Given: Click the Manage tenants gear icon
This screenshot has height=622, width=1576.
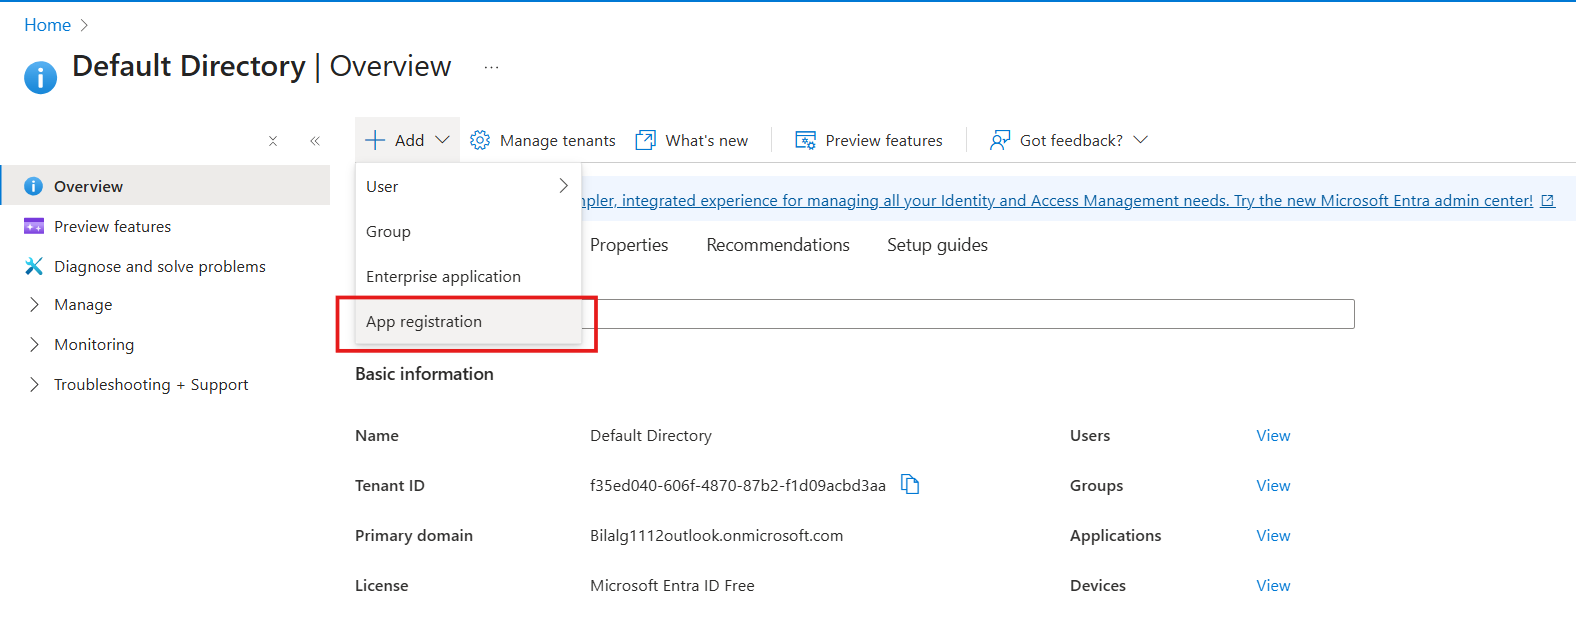Looking at the screenshot, I should coord(480,140).
